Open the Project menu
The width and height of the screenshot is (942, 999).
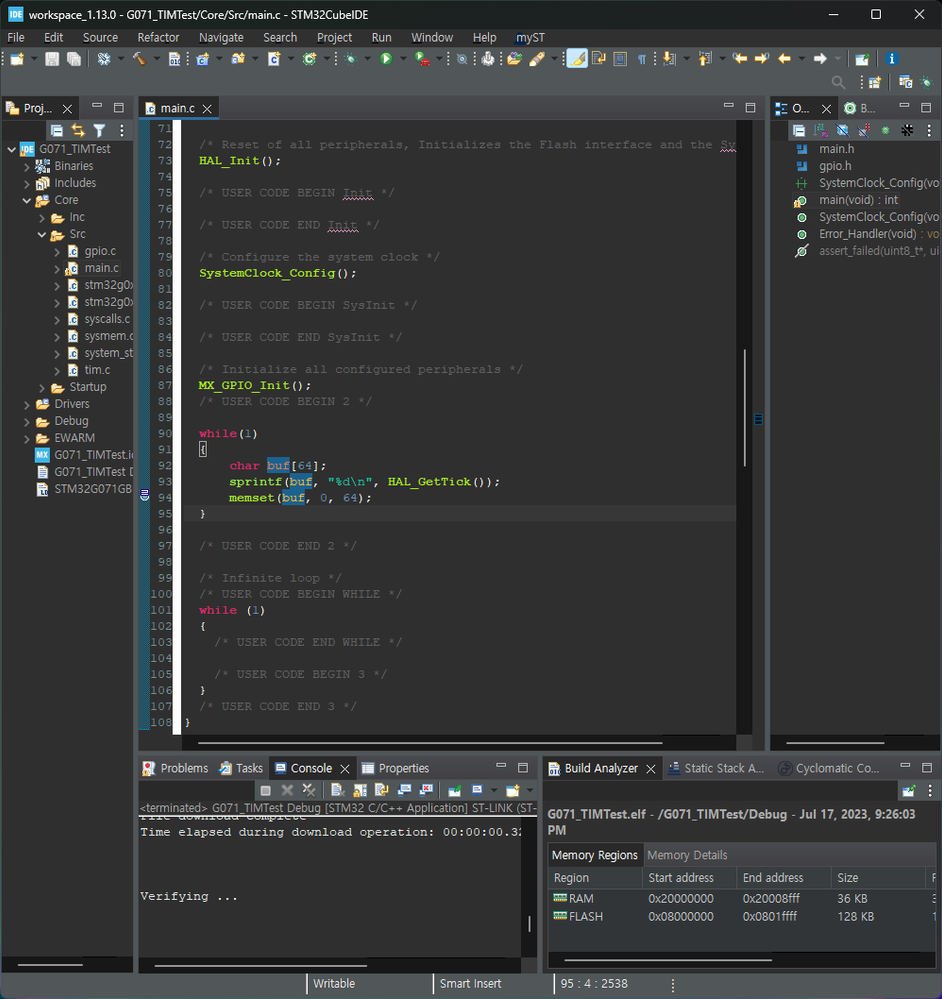coord(334,38)
